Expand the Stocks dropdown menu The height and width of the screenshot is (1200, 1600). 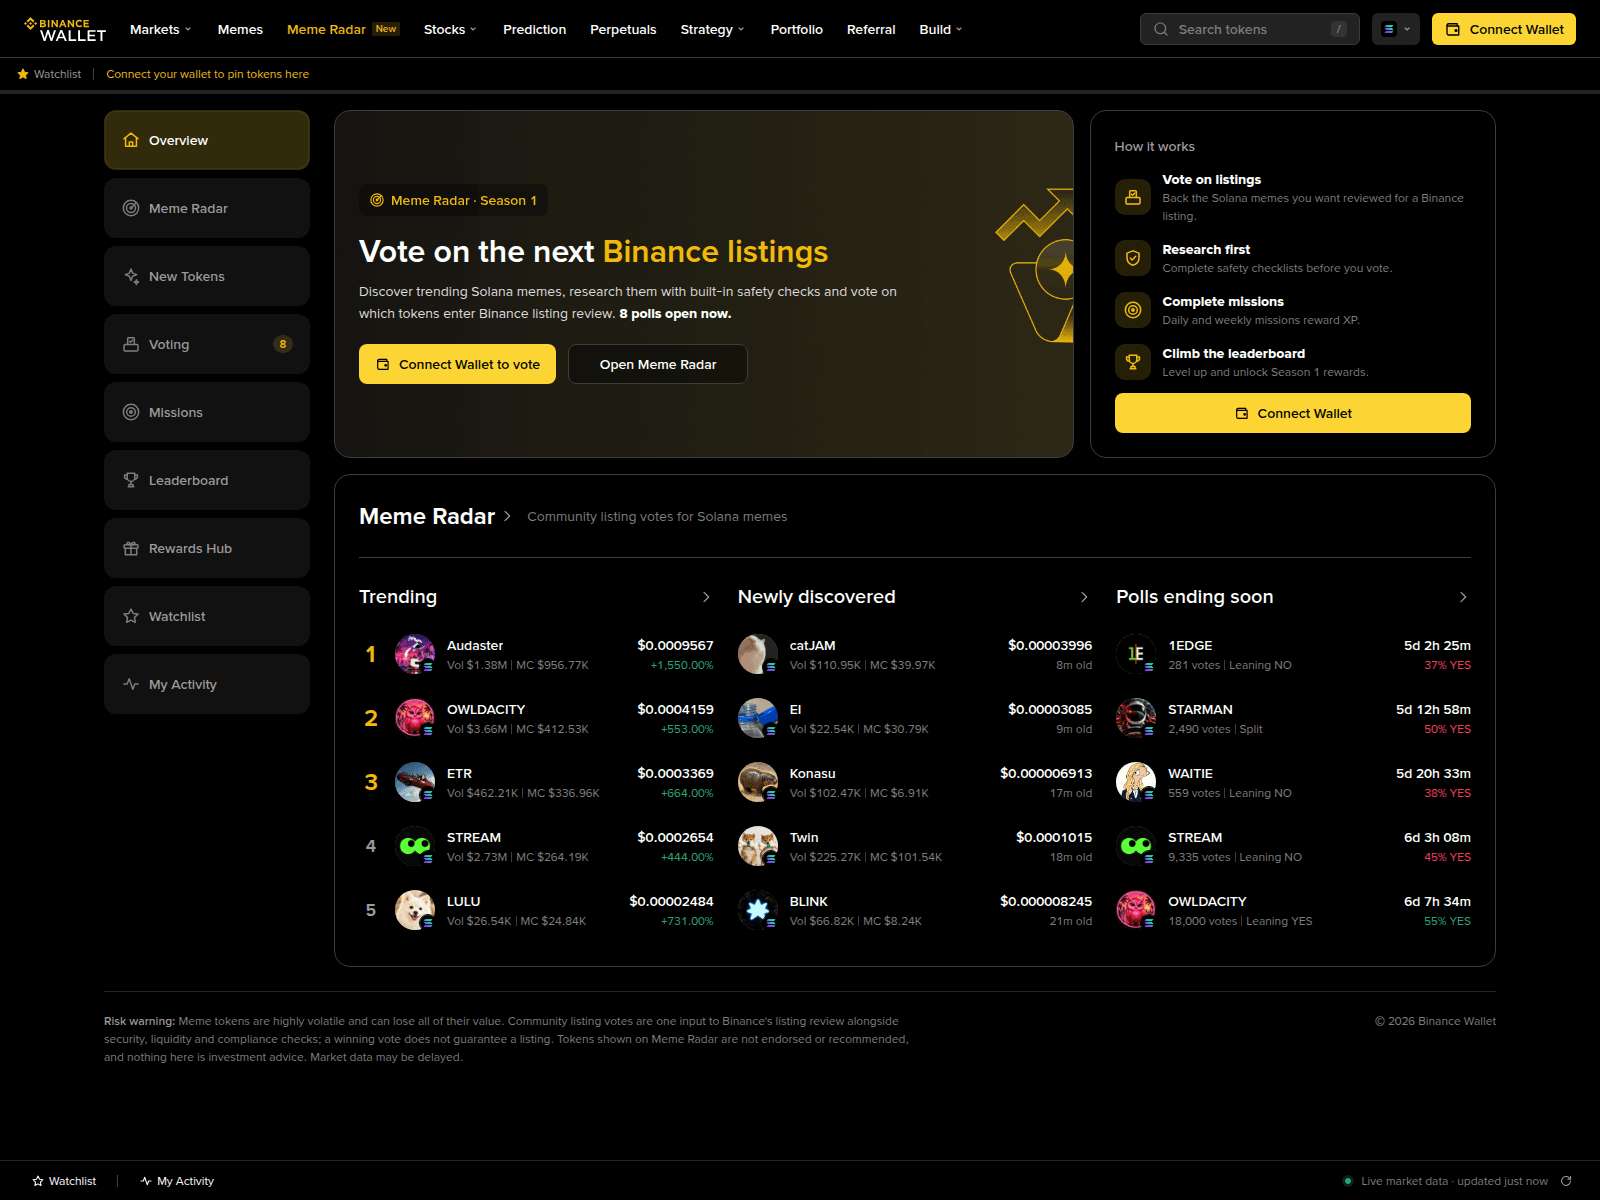[450, 29]
